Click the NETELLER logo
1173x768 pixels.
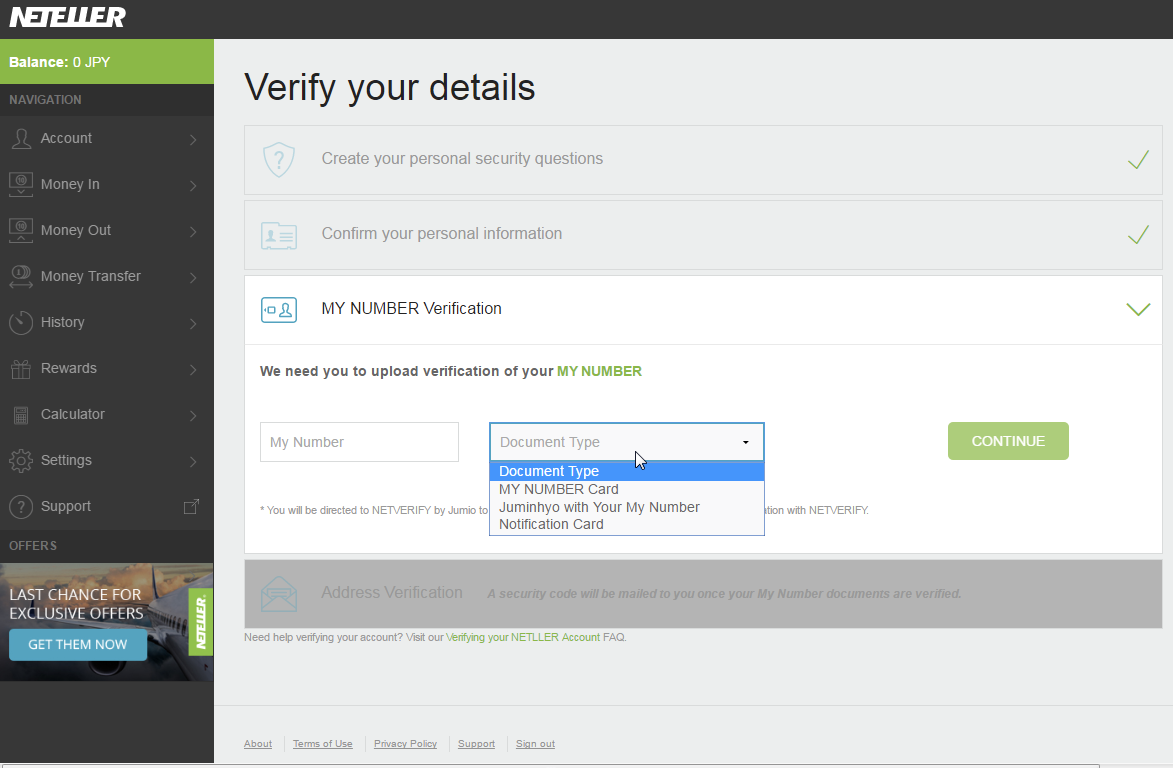tap(67, 16)
